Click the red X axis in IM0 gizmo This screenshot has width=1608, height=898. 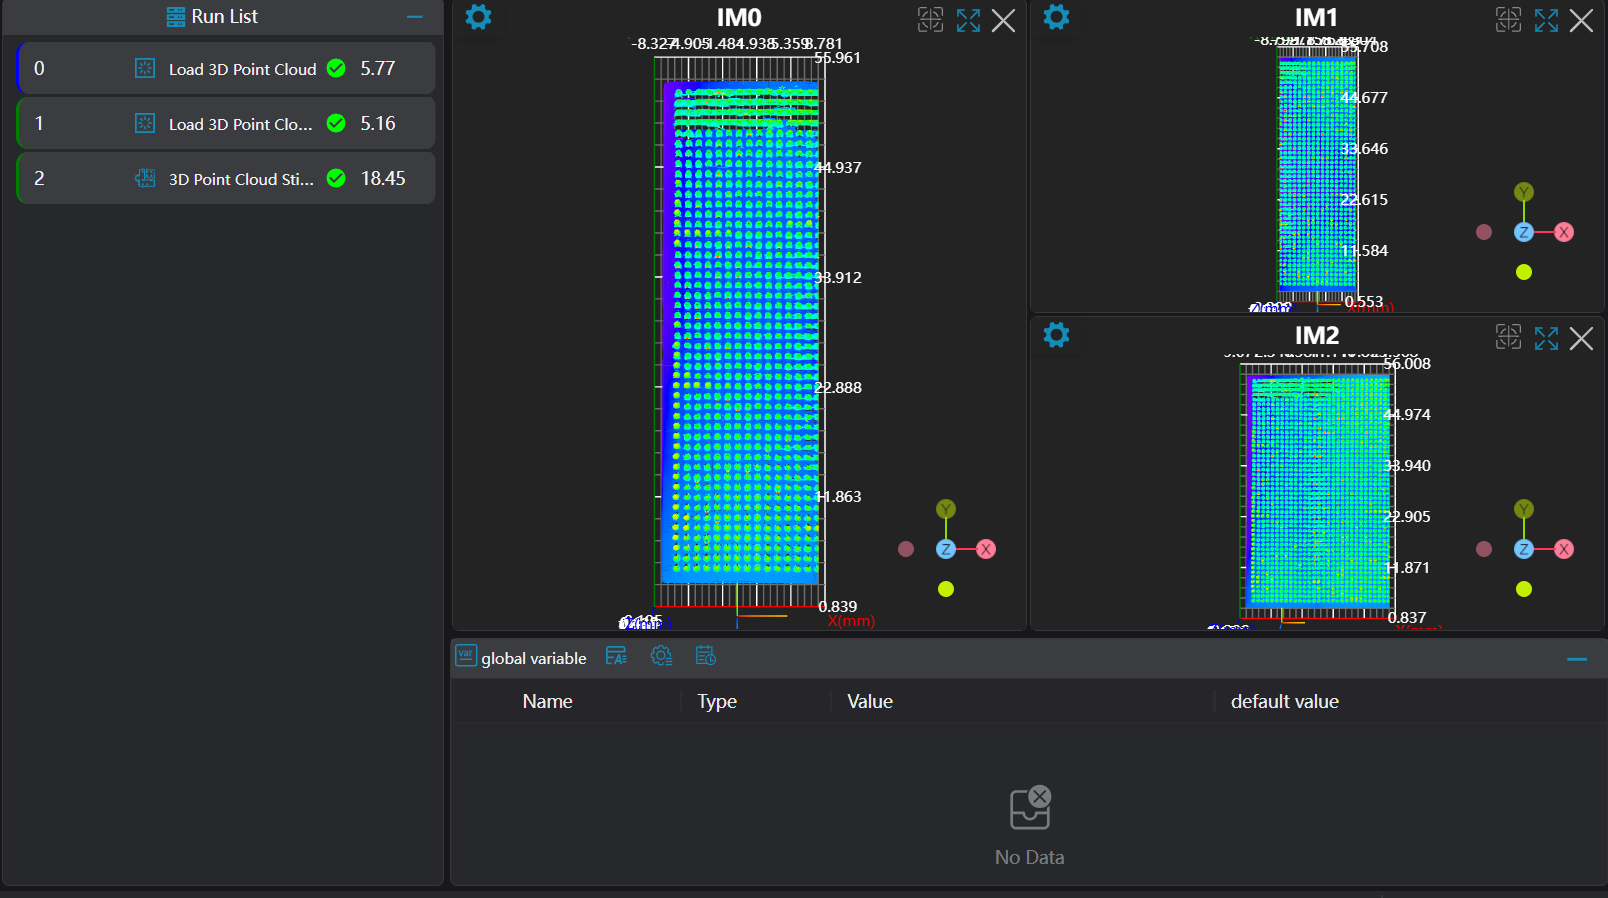(x=986, y=549)
